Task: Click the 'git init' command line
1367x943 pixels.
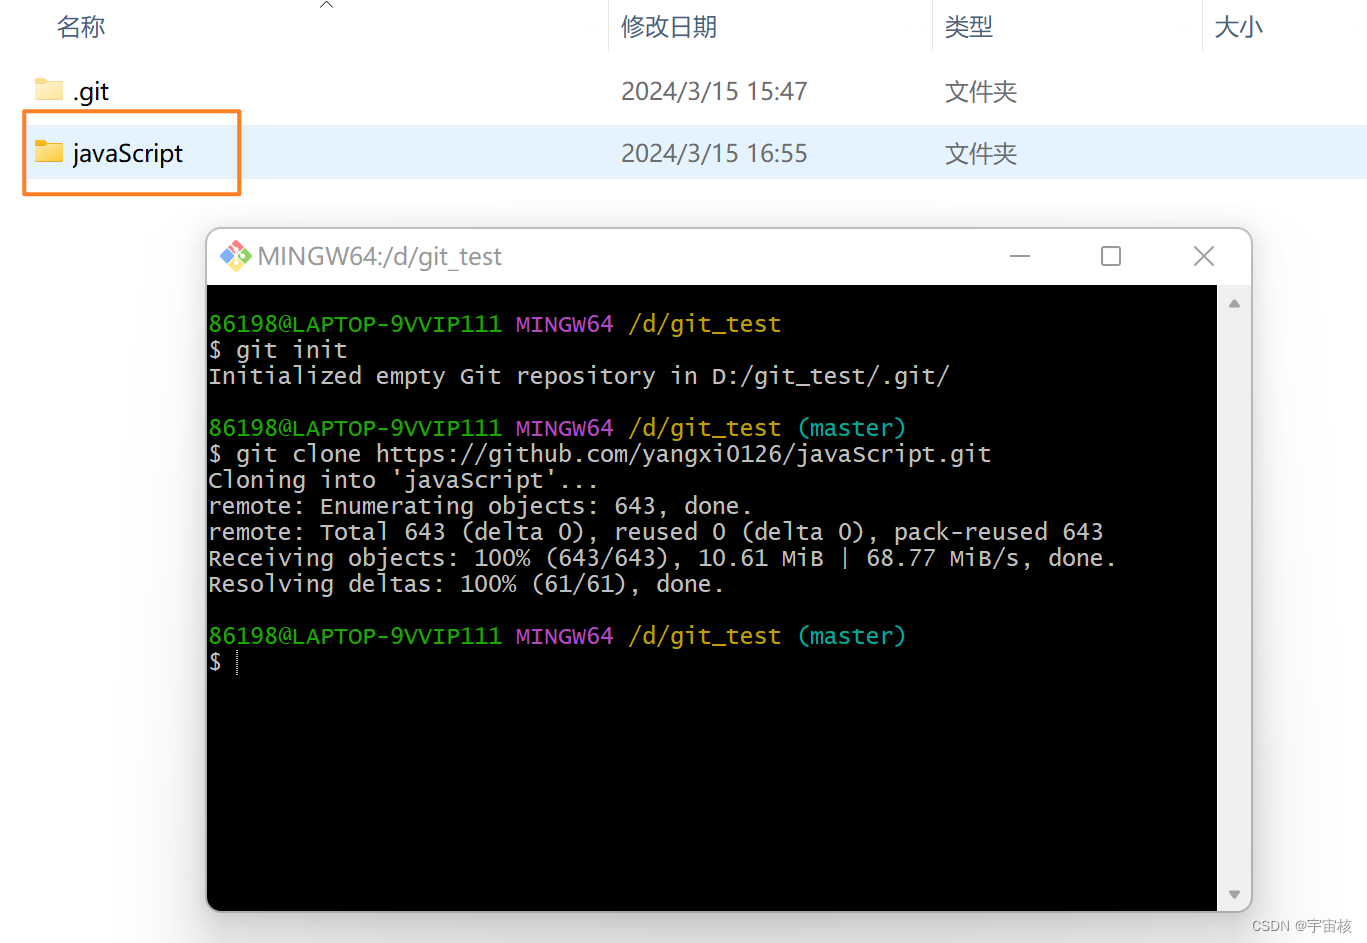Action: point(278,350)
